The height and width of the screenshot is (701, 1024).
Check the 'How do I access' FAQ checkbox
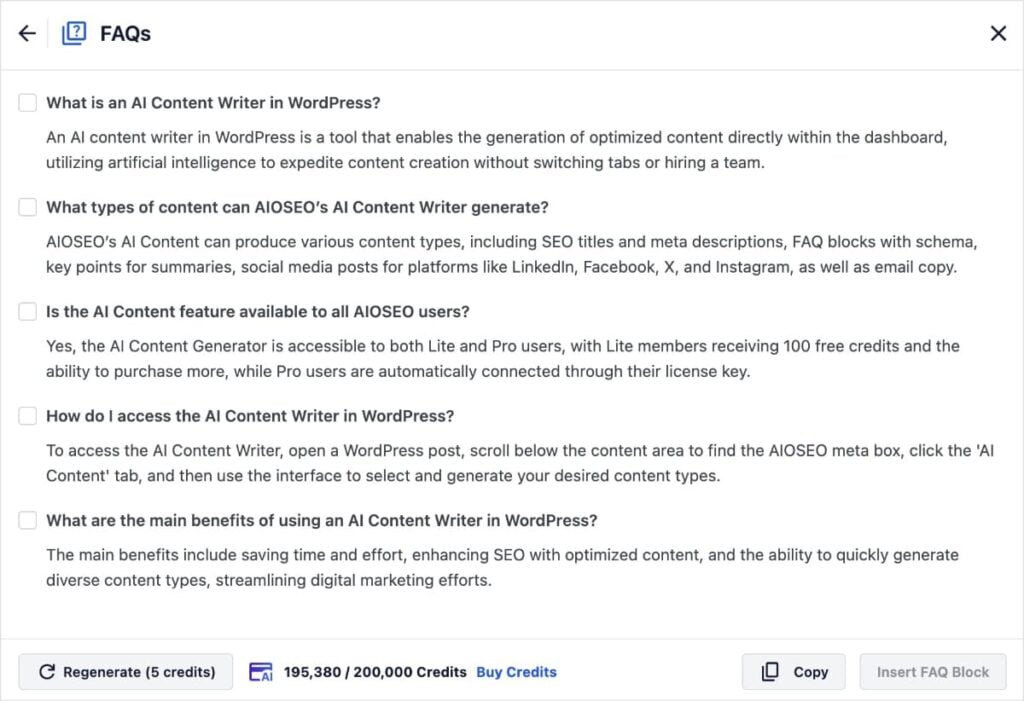[x=27, y=415]
